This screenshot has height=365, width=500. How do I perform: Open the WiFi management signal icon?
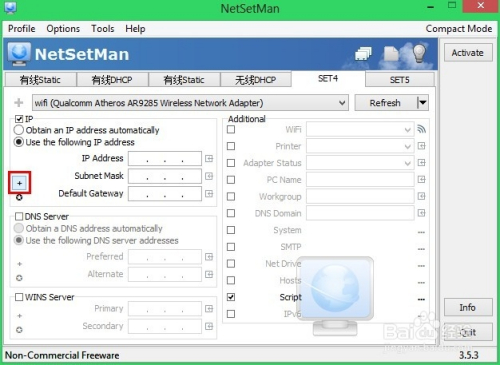pos(422,129)
